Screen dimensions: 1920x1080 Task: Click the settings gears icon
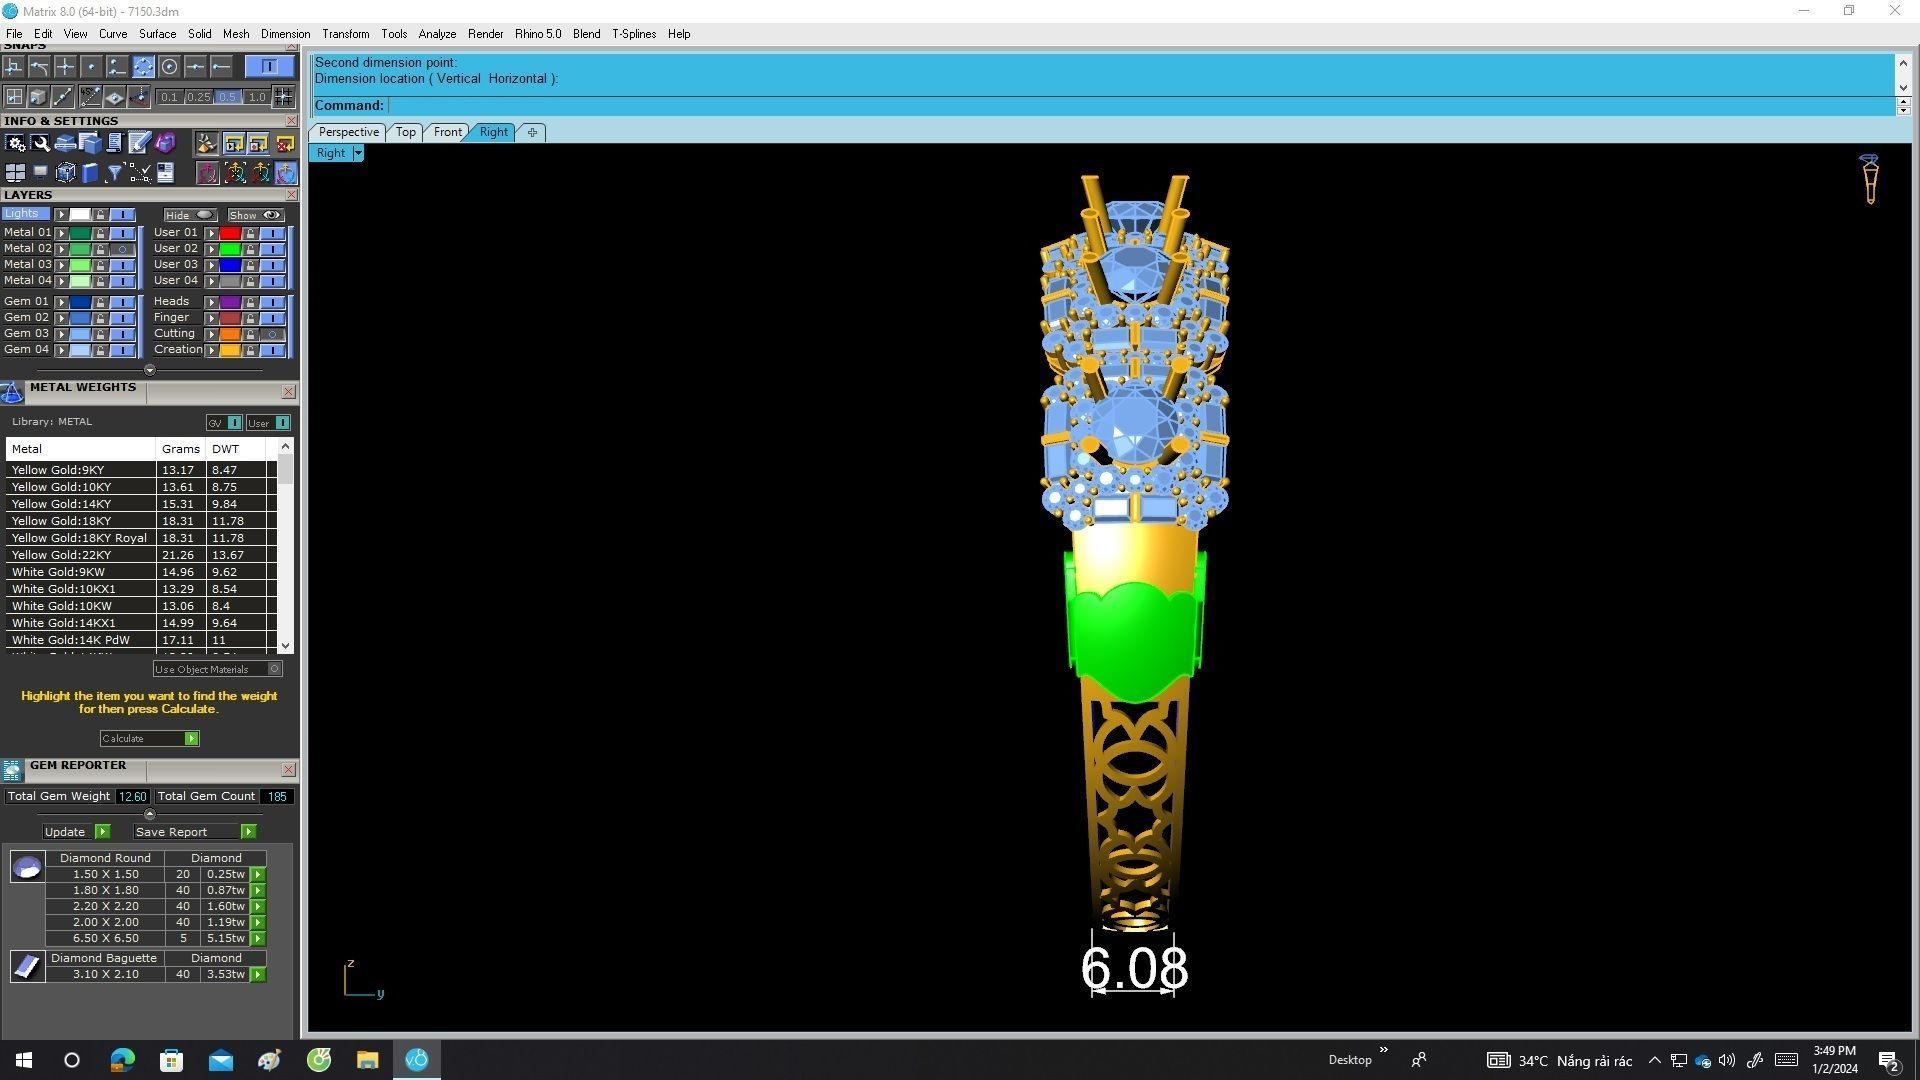[15, 144]
